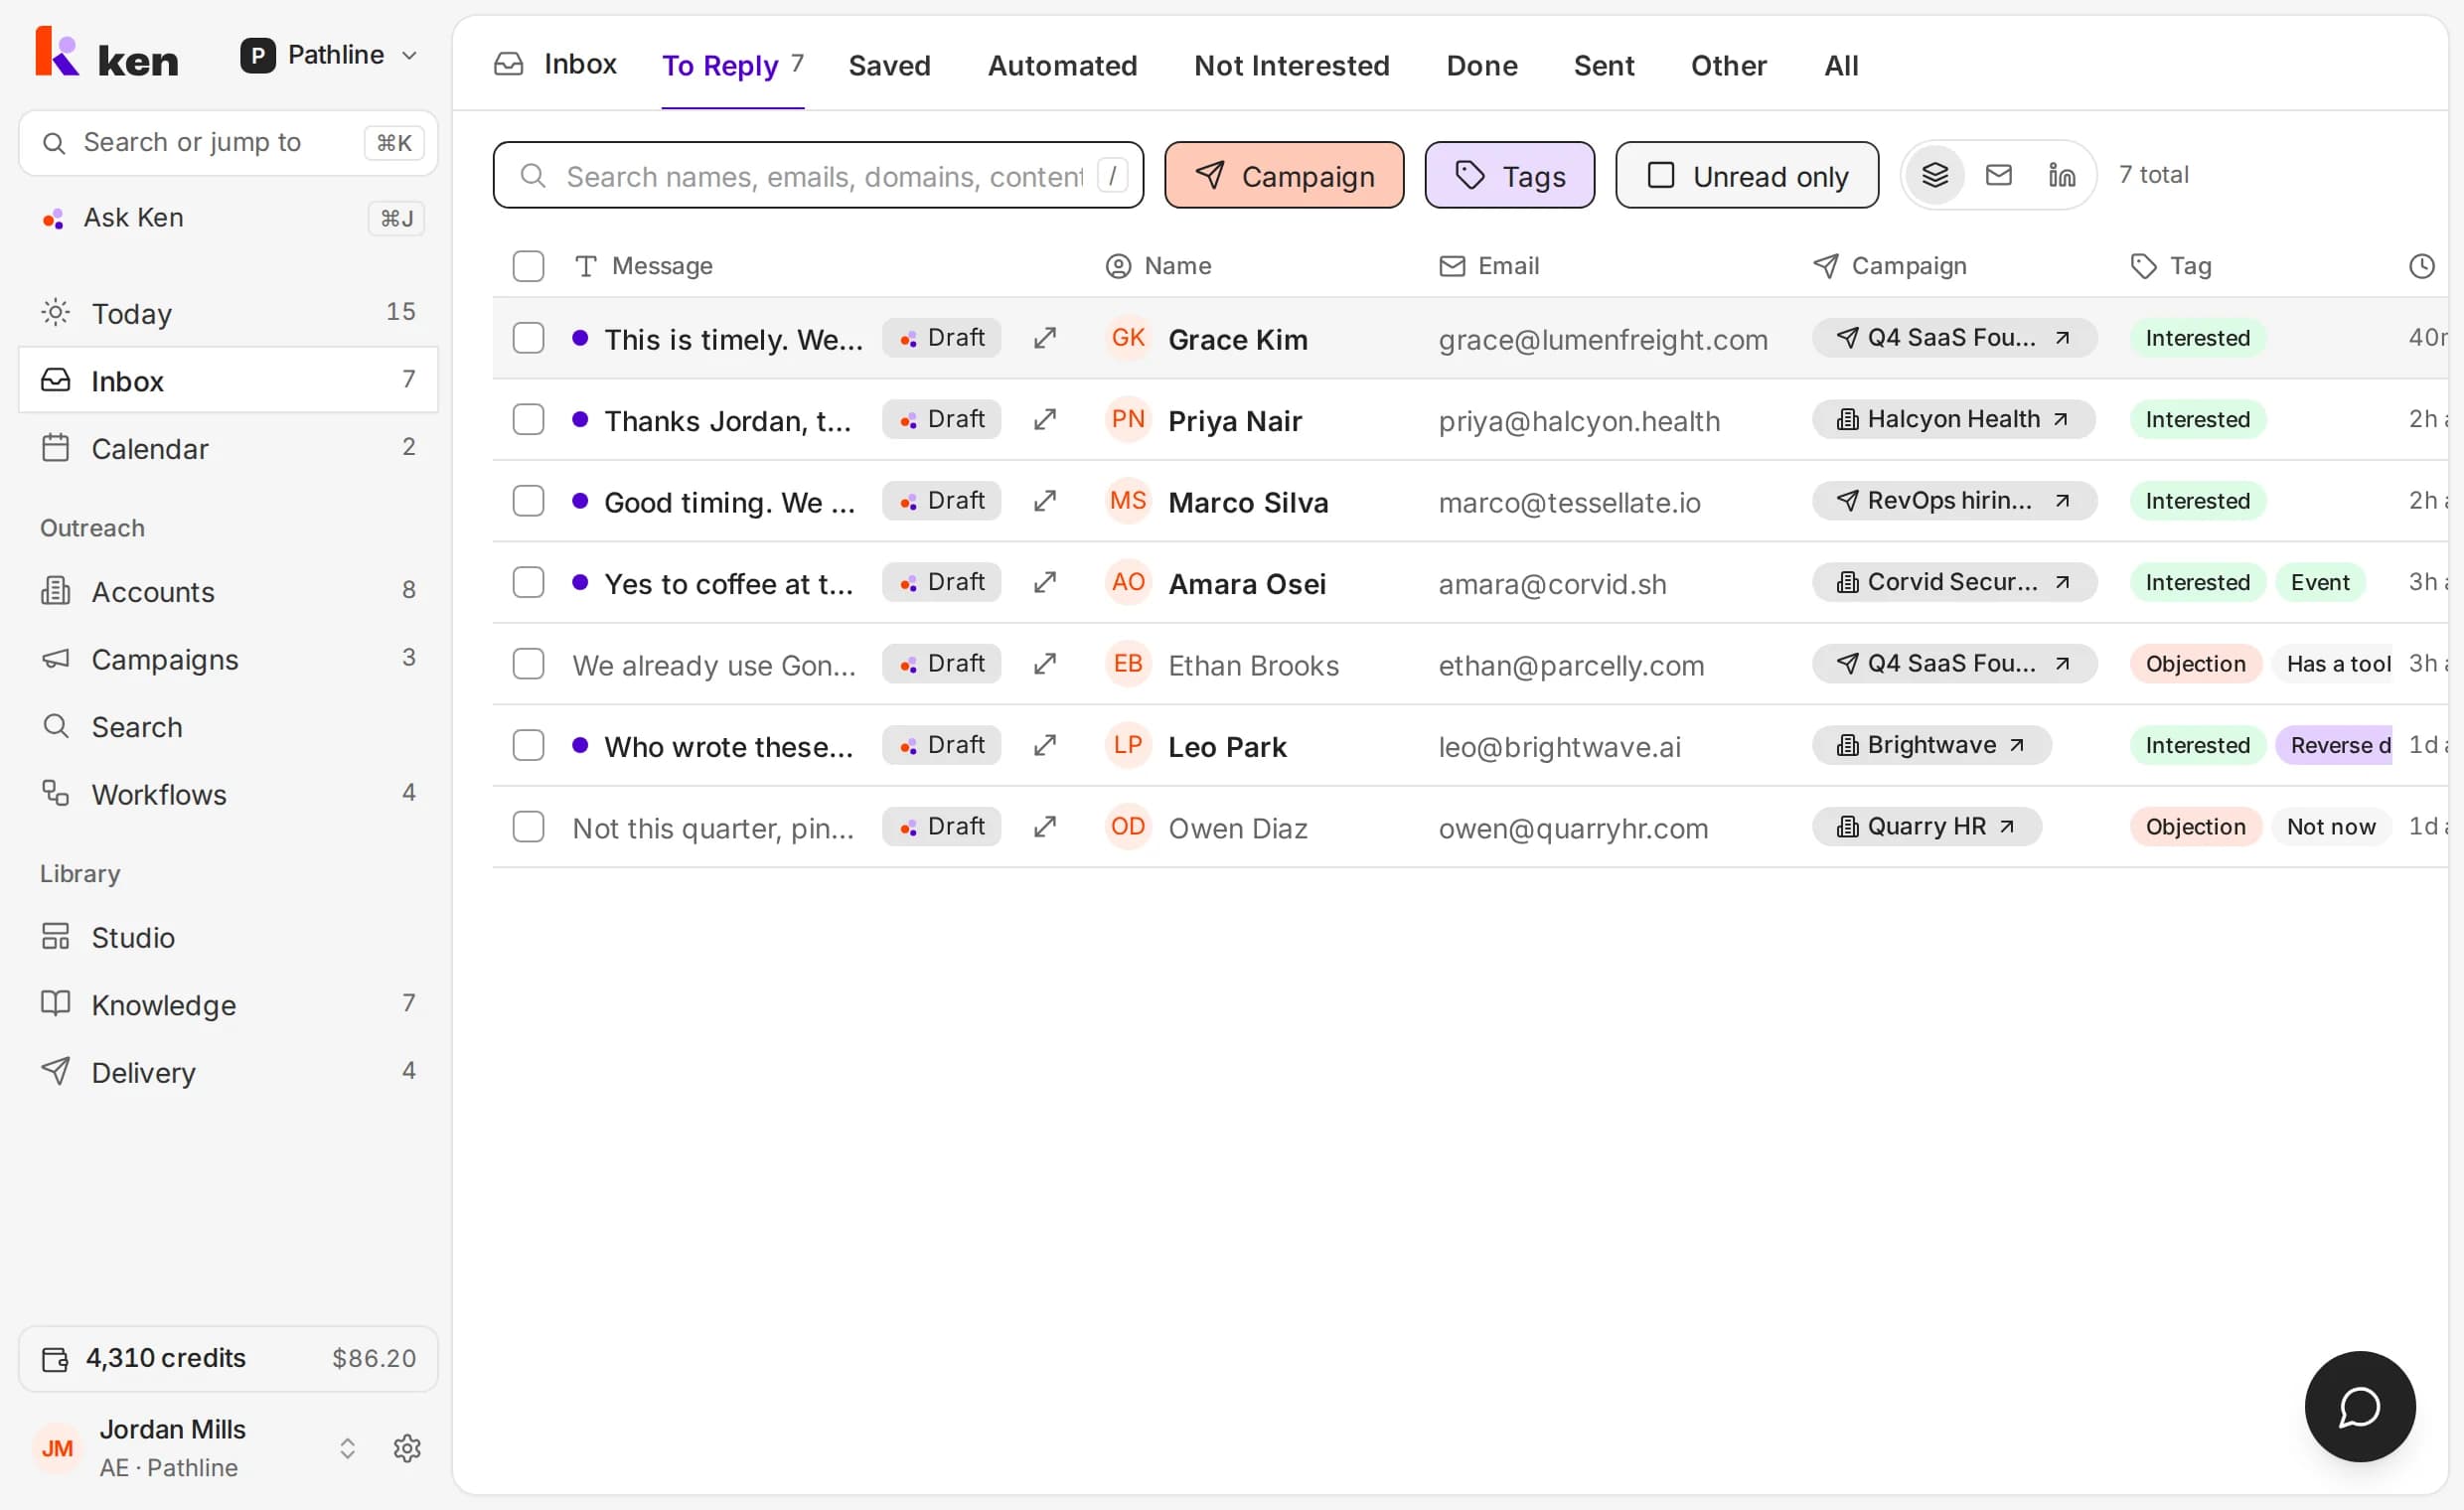
Task: Check the Marco Silva row checkbox
Action: tap(528, 501)
